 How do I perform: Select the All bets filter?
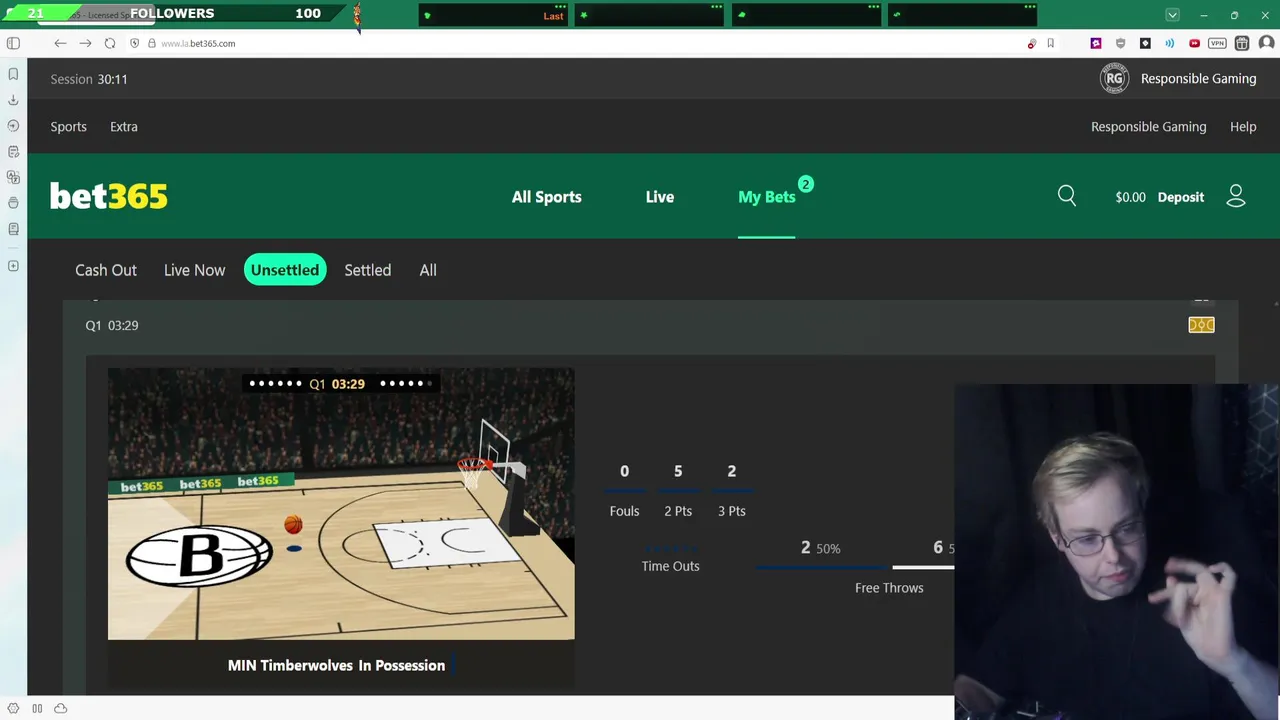click(428, 270)
